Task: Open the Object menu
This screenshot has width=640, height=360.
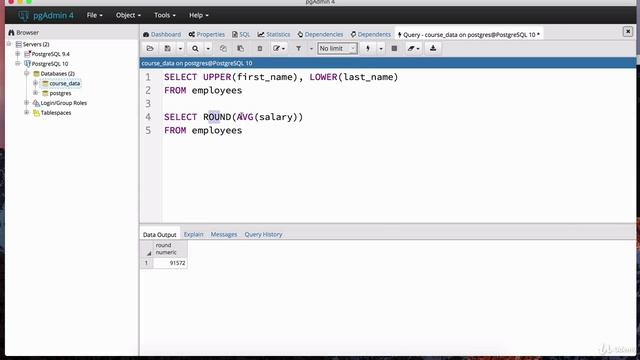Action: (x=128, y=15)
